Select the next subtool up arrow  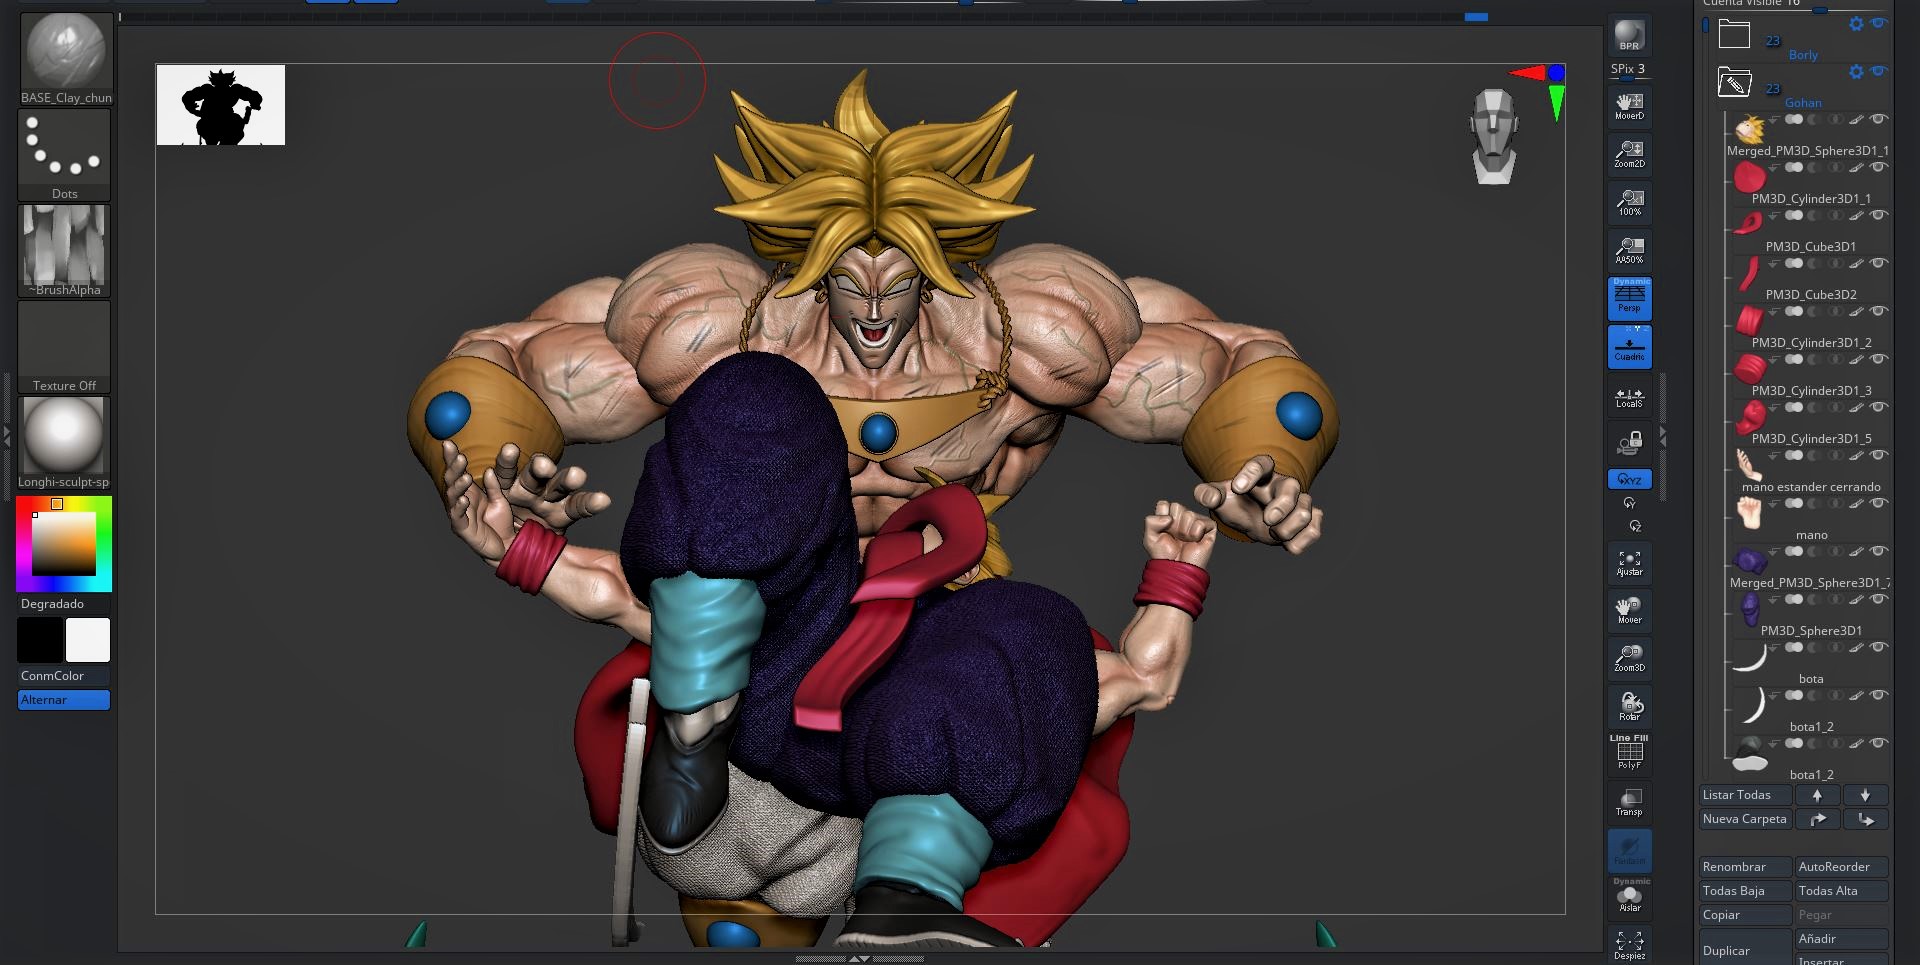coord(1817,795)
